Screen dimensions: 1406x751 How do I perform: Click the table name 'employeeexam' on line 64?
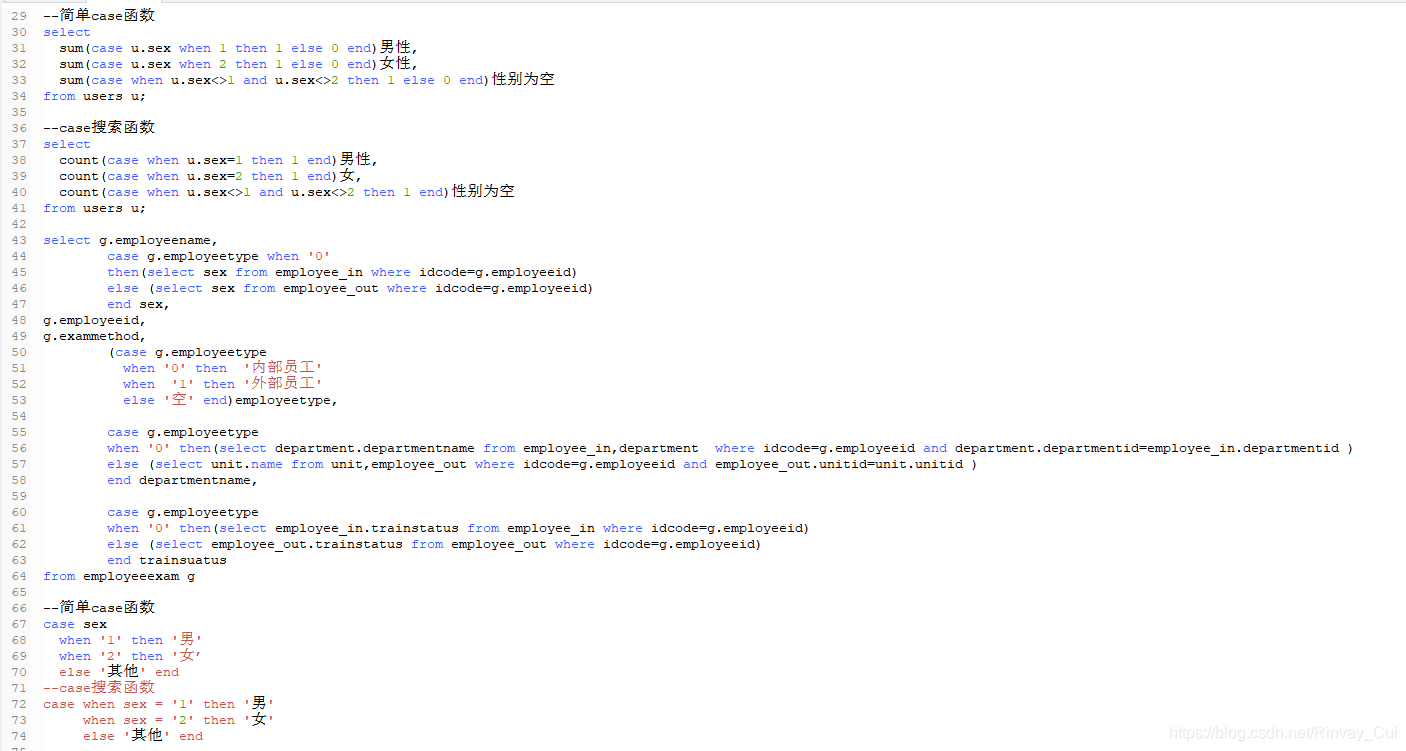pyautogui.click(x=131, y=576)
